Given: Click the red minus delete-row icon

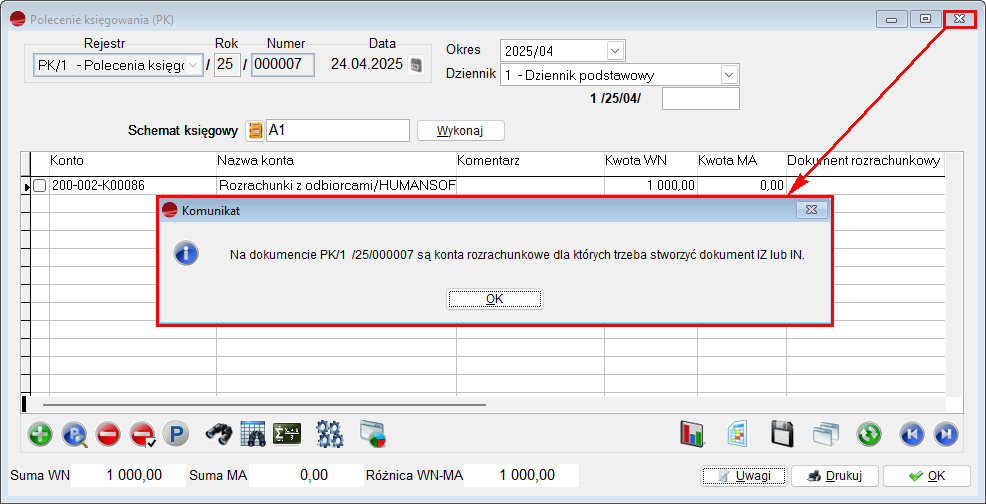Looking at the screenshot, I should [x=108, y=434].
